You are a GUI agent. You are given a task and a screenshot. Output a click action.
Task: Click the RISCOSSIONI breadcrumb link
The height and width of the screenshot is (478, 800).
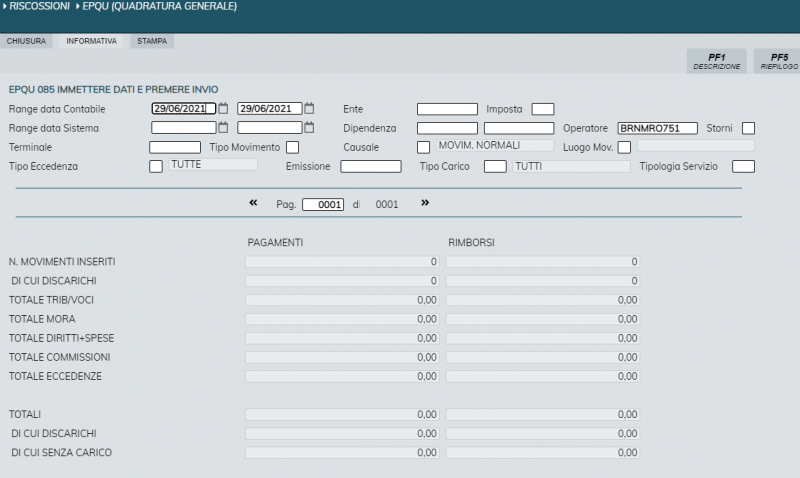click(40, 7)
